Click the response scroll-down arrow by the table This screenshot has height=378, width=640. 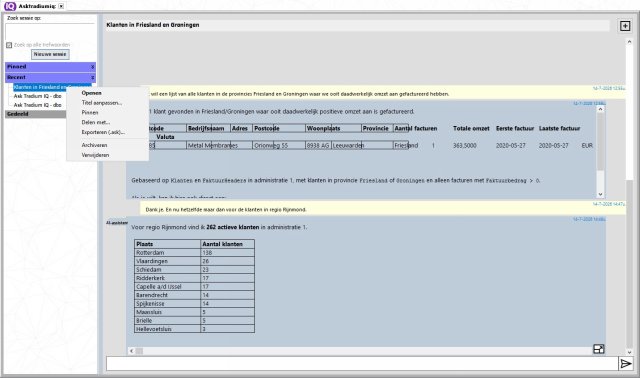tap(600, 194)
